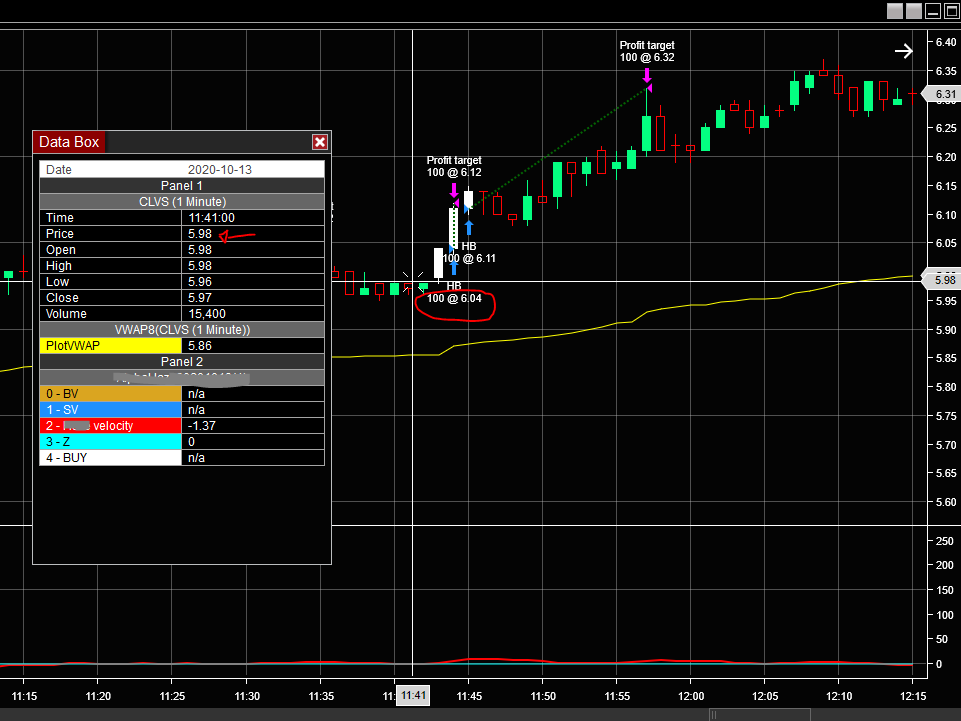The width and height of the screenshot is (961, 721).
Task: Click the 12:00 time axis label
Action: point(691,696)
